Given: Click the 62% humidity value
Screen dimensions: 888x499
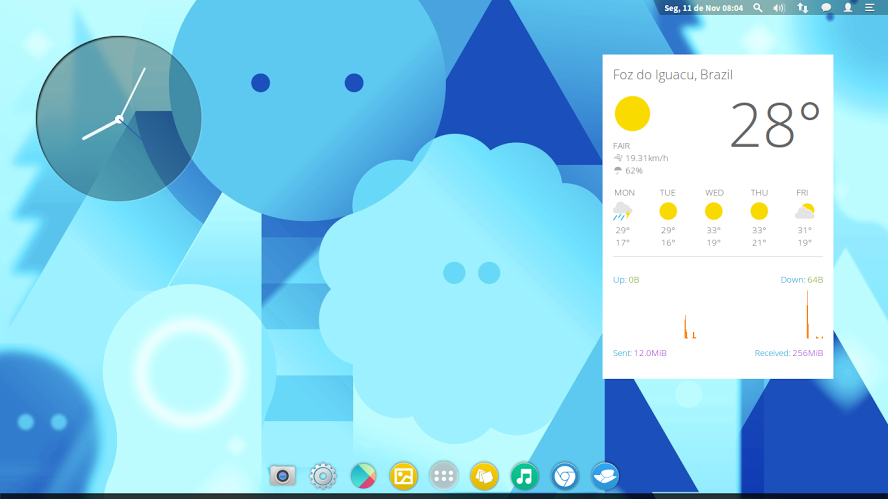Looking at the screenshot, I should [x=634, y=170].
